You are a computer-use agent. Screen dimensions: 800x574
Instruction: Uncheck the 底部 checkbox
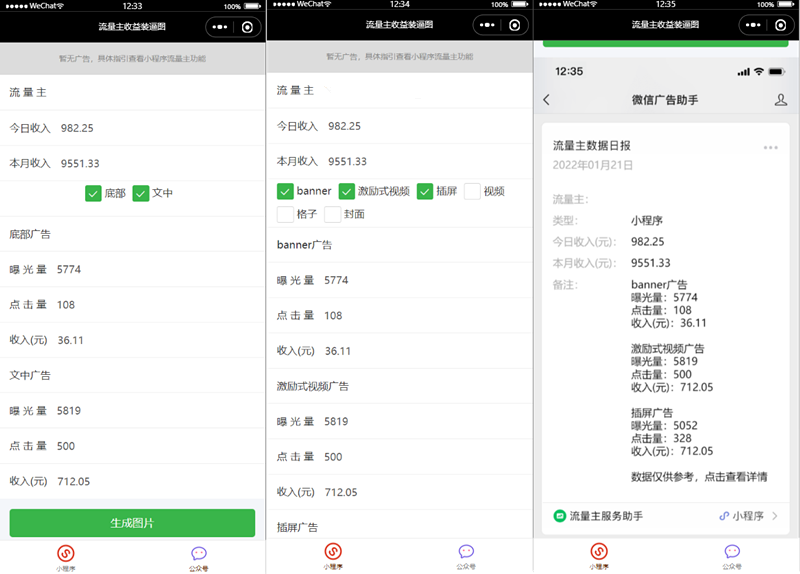93,193
